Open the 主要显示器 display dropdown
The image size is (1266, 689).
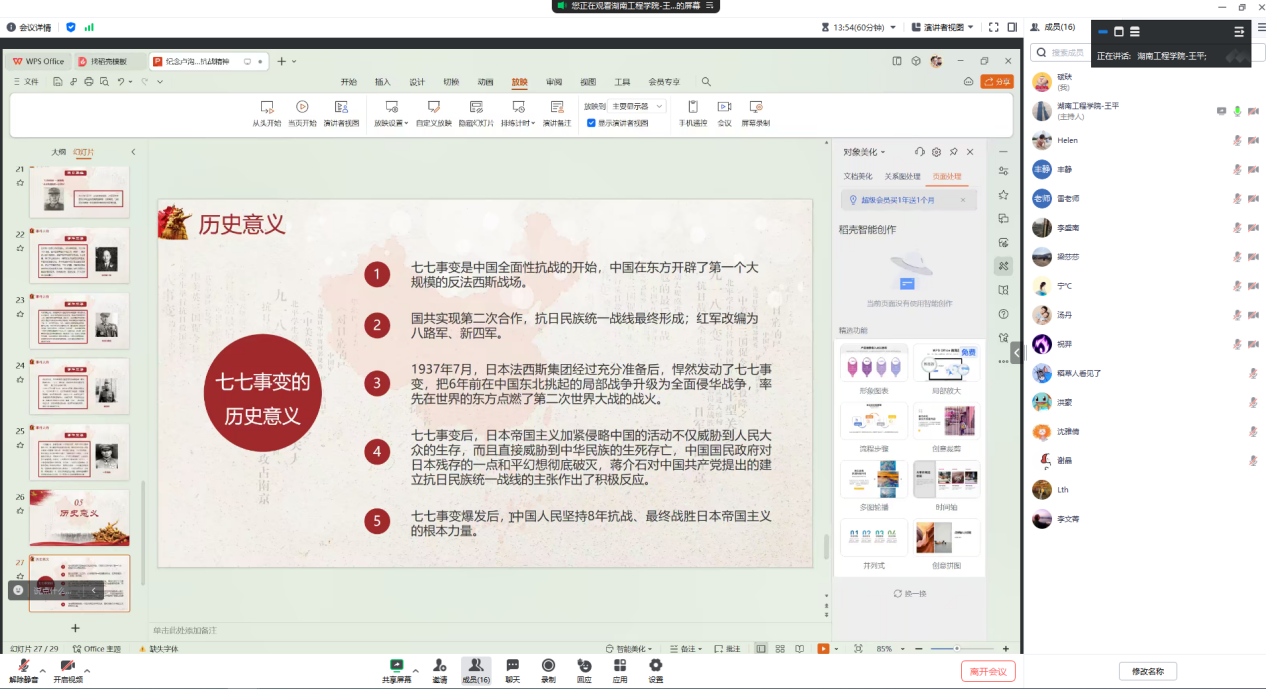pyautogui.click(x=637, y=106)
